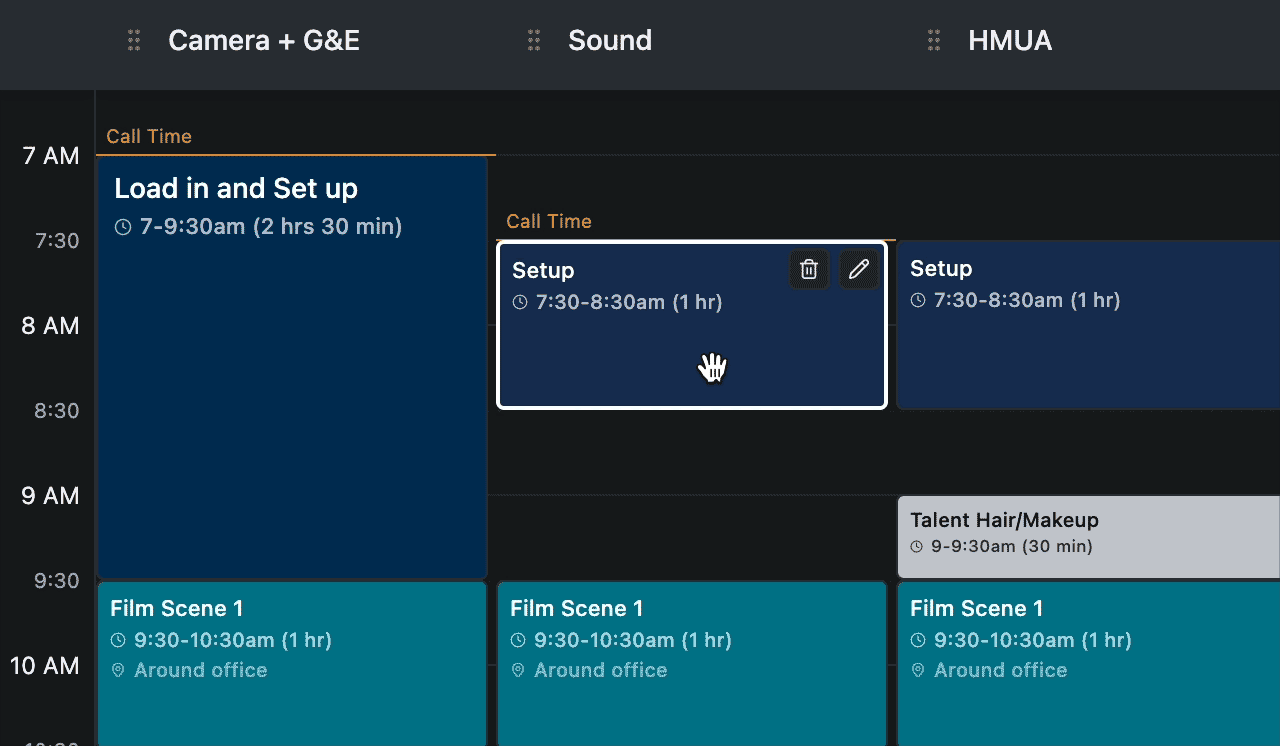Select the Camera + G&E column header
1280x746 pixels.
(x=264, y=41)
